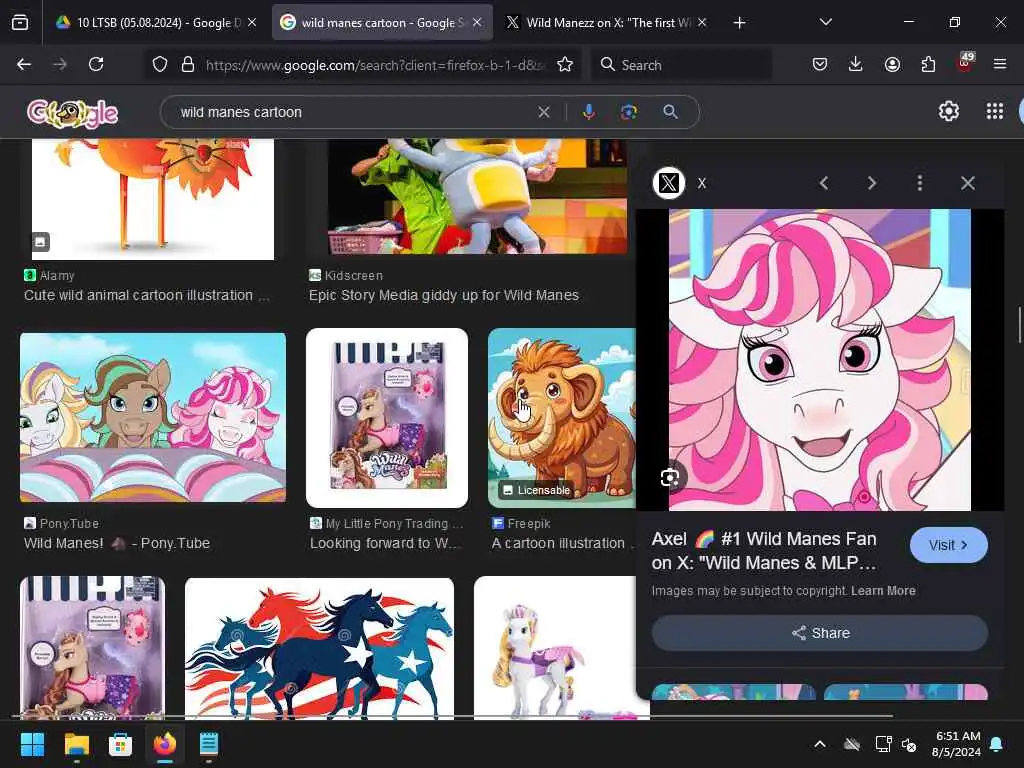The image size is (1024, 768).
Task: Click the large pink pony preview image
Action: point(820,360)
